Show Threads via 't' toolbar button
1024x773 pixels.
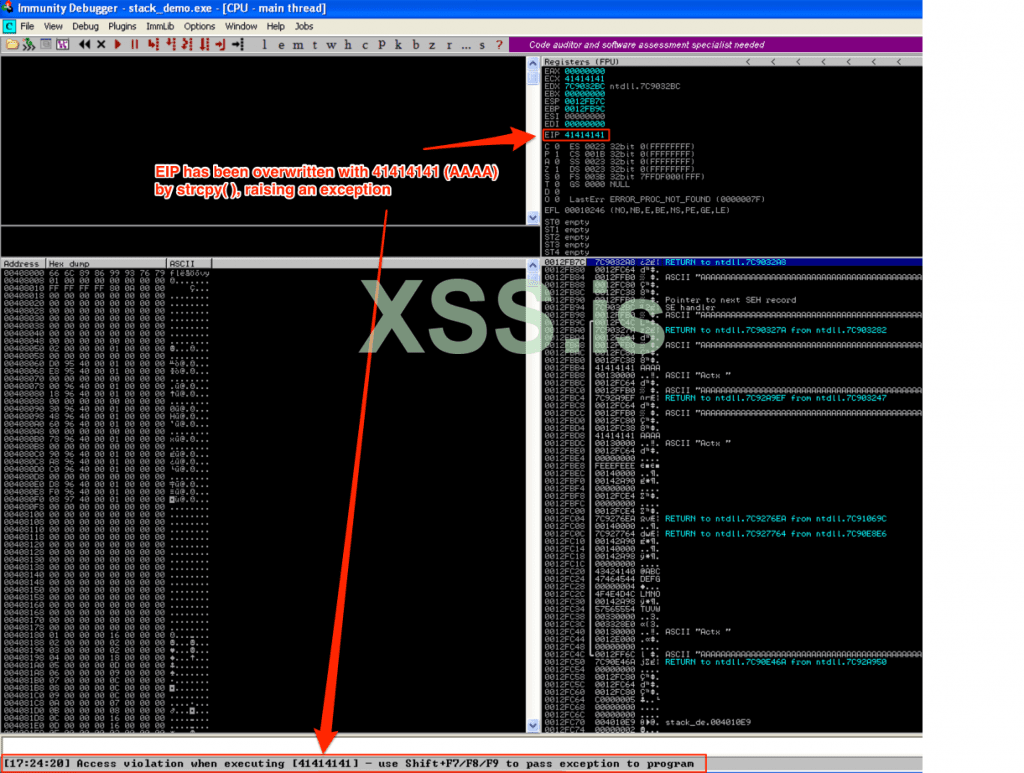click(314, 44)
